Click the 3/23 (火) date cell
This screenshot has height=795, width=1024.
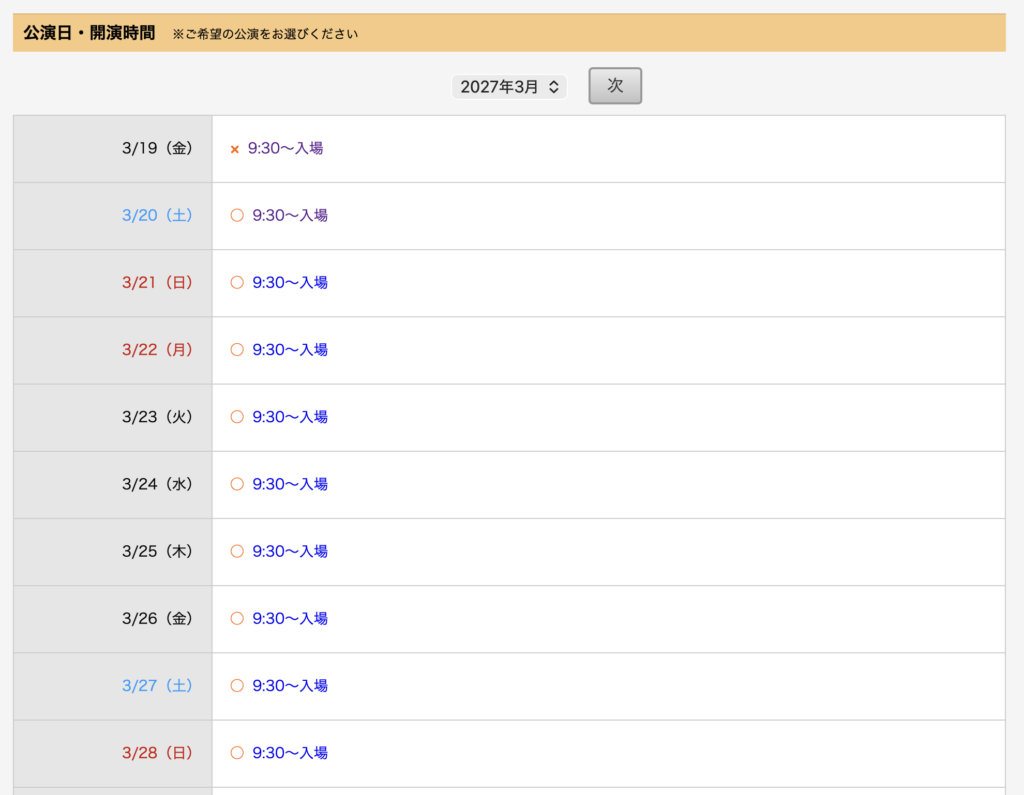pos(113,418)
